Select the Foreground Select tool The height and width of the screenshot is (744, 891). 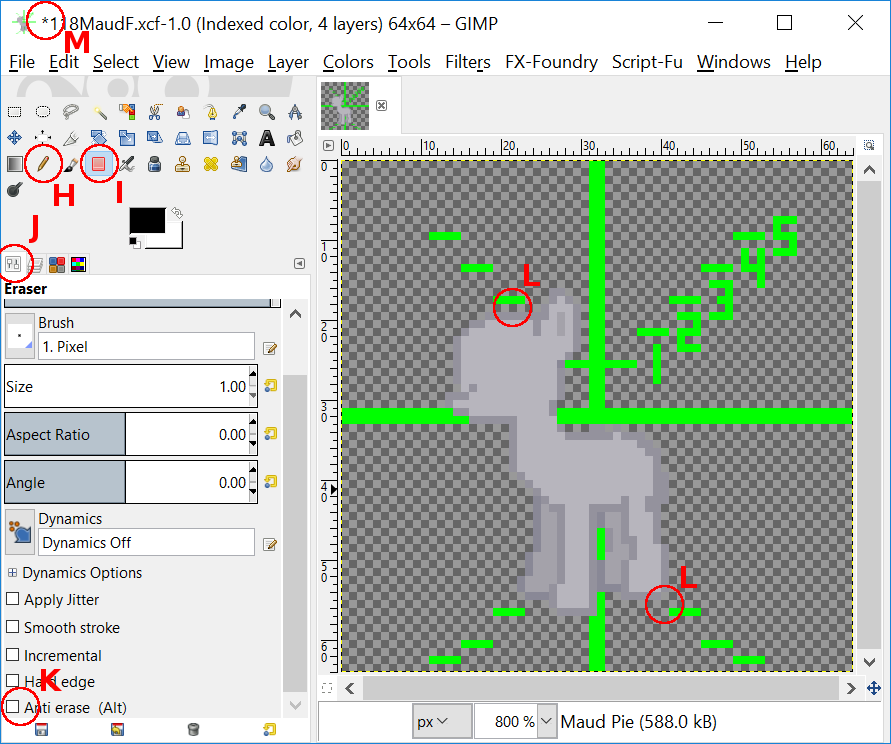point(182,111)
